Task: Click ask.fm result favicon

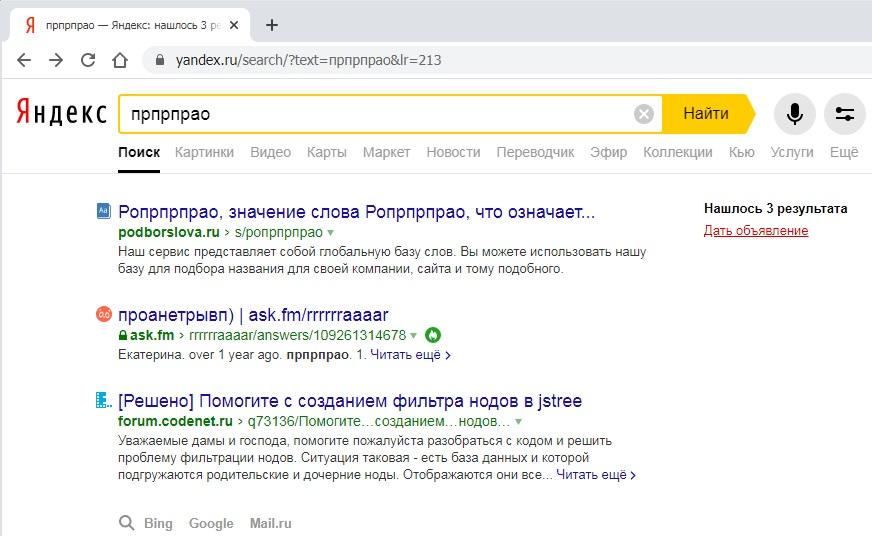Action: pos(104,314)
